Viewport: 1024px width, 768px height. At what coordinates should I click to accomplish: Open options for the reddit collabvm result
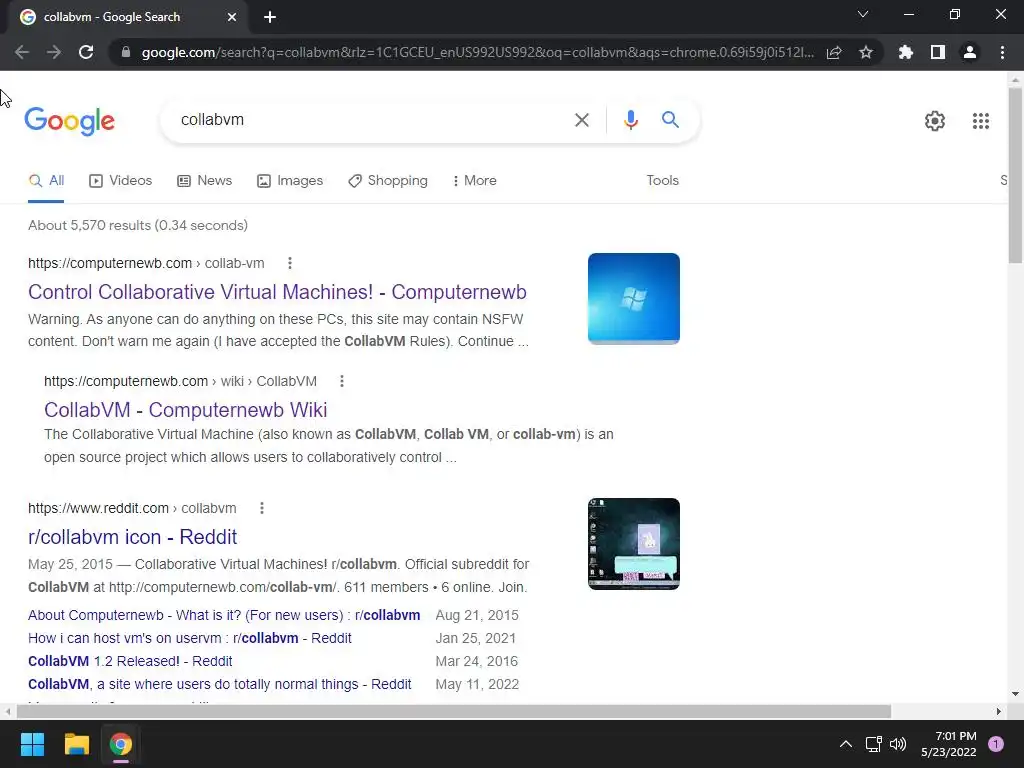[262, 508]
